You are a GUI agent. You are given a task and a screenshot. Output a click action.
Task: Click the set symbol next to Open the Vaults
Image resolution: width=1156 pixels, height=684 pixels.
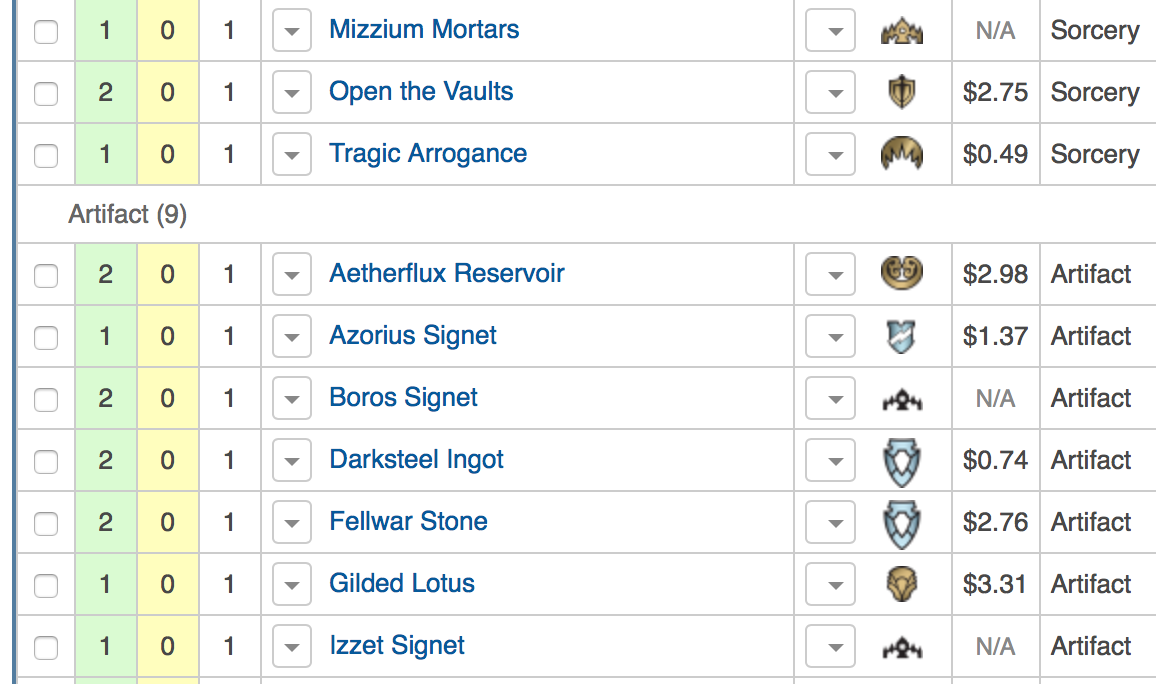901,92
